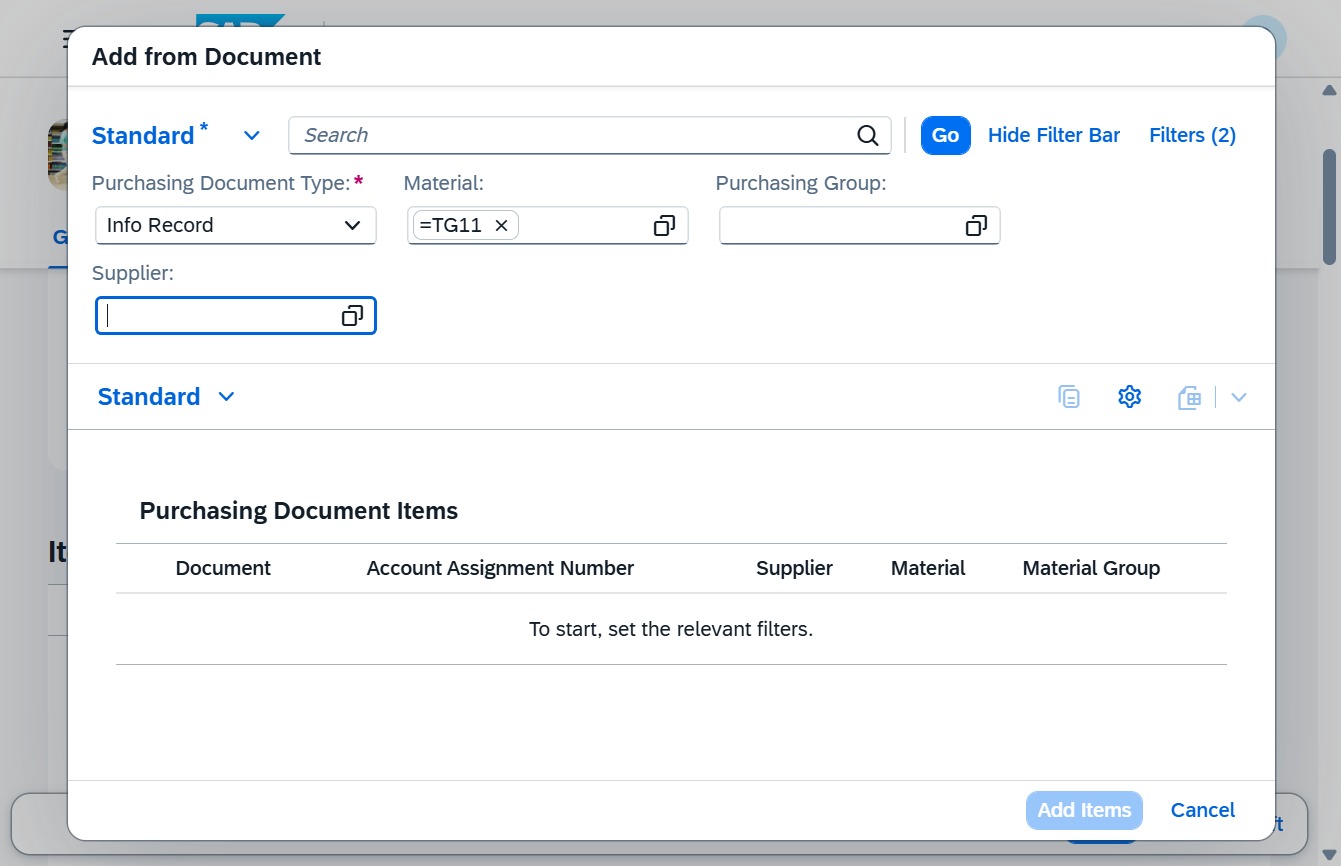Click Hide Filter Bar link
The height and width of the screenshot is (866, 1341).
[1054, 136]
